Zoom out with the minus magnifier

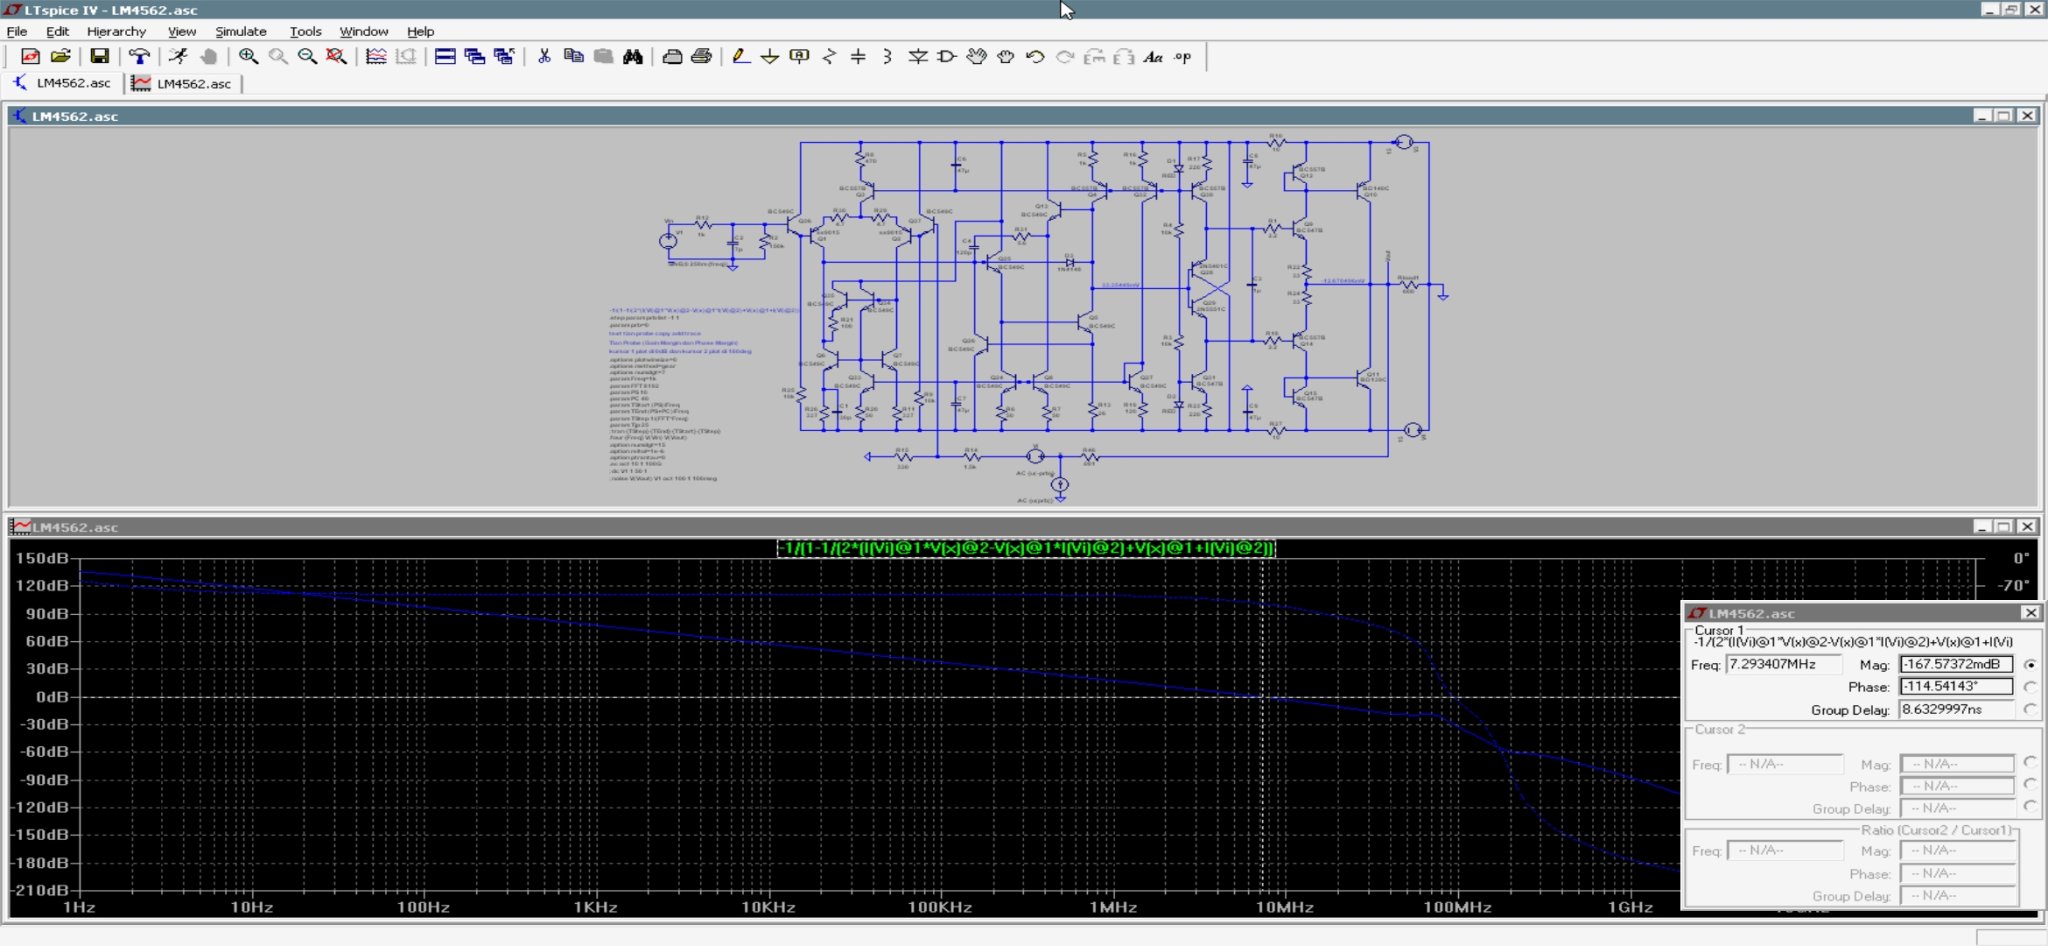coord(307,57)
